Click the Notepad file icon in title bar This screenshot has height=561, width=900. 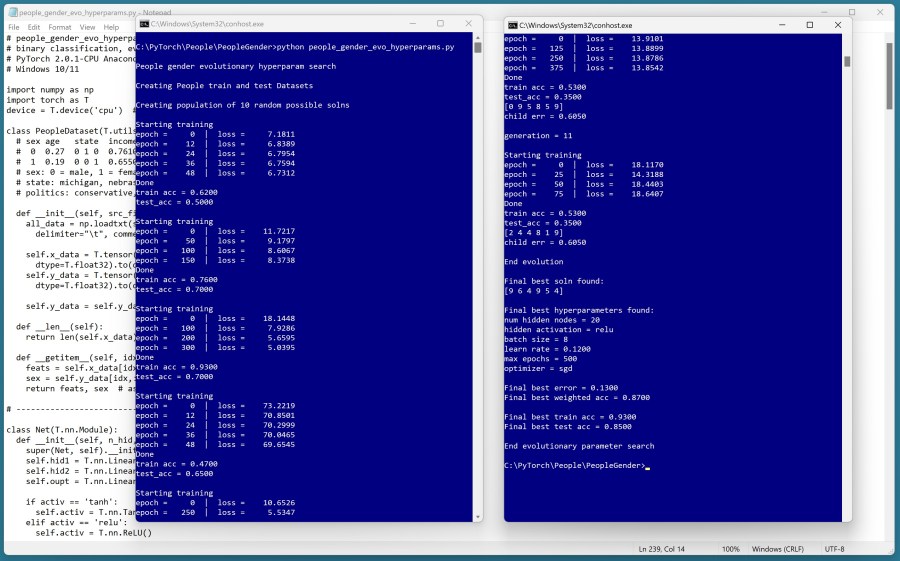12,12
